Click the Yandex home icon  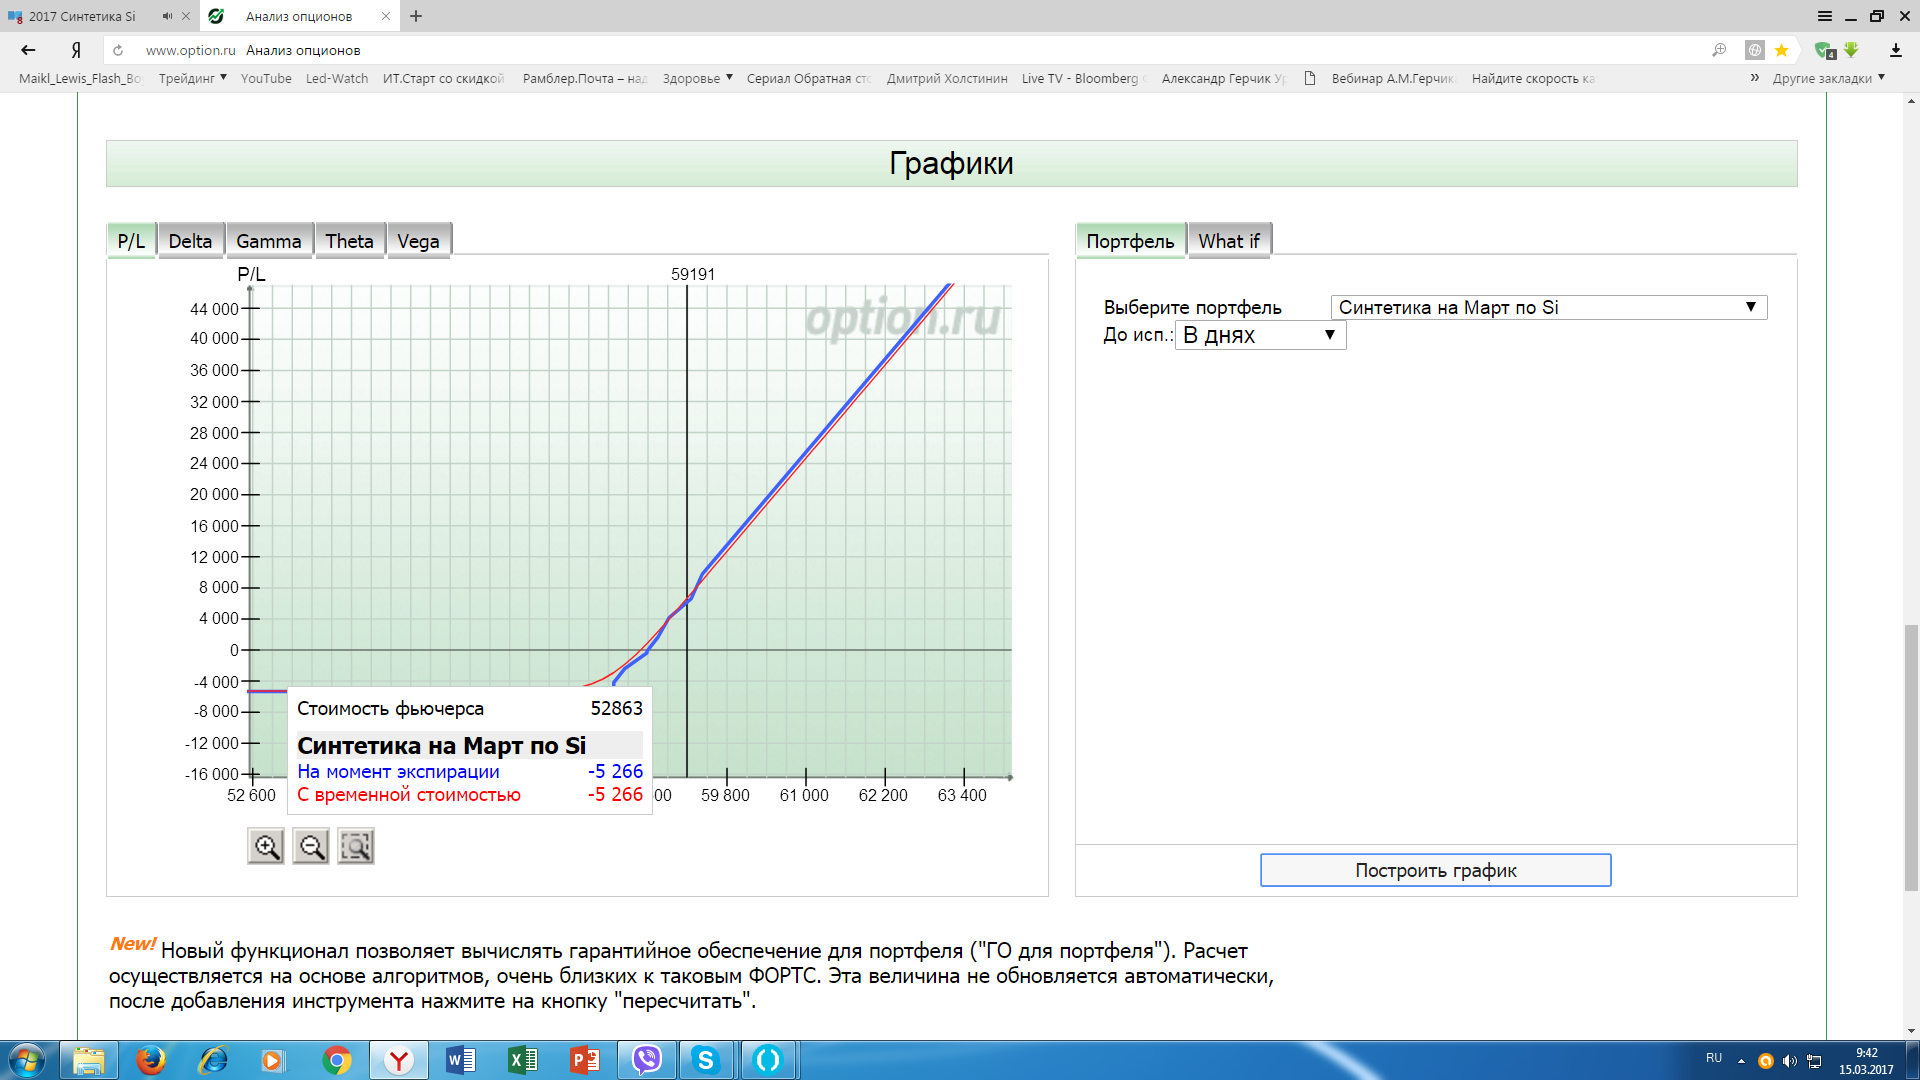pos(76,50)
